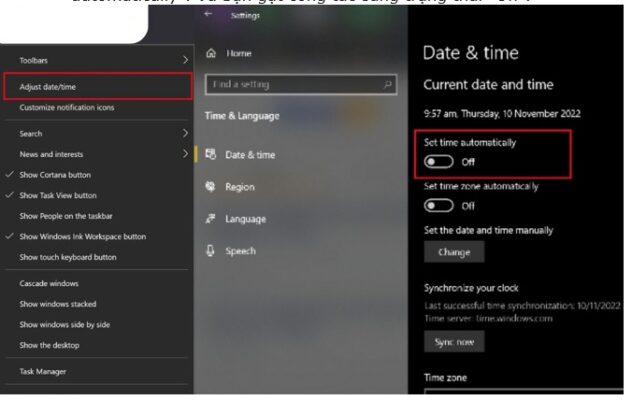Toggle Set time automatically switch

[439, 161]
